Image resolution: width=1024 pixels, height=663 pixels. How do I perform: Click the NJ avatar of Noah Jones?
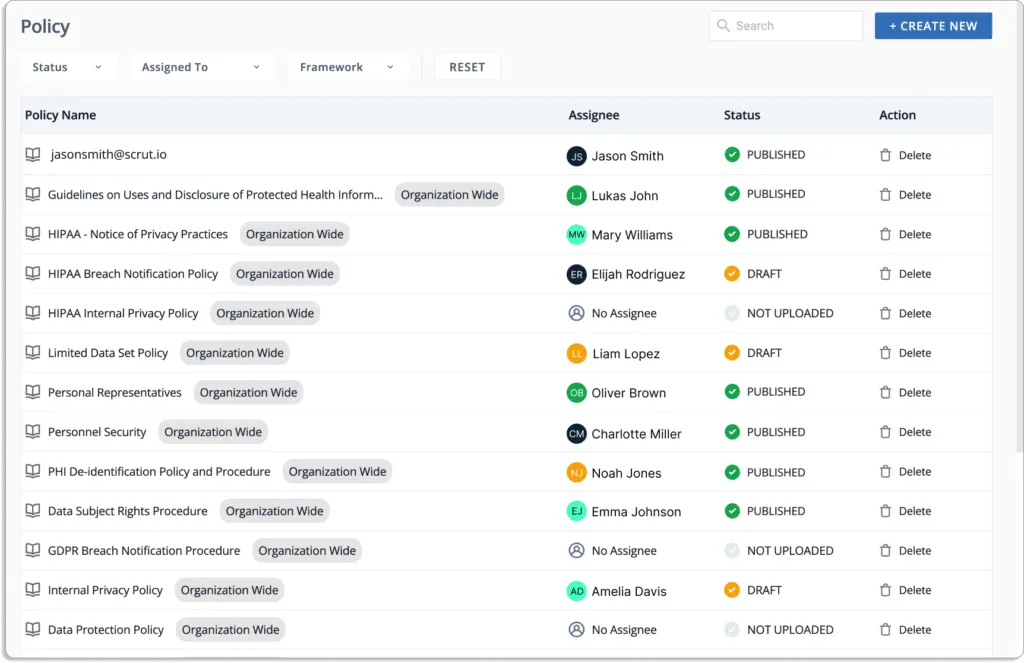tap(577, 472)
